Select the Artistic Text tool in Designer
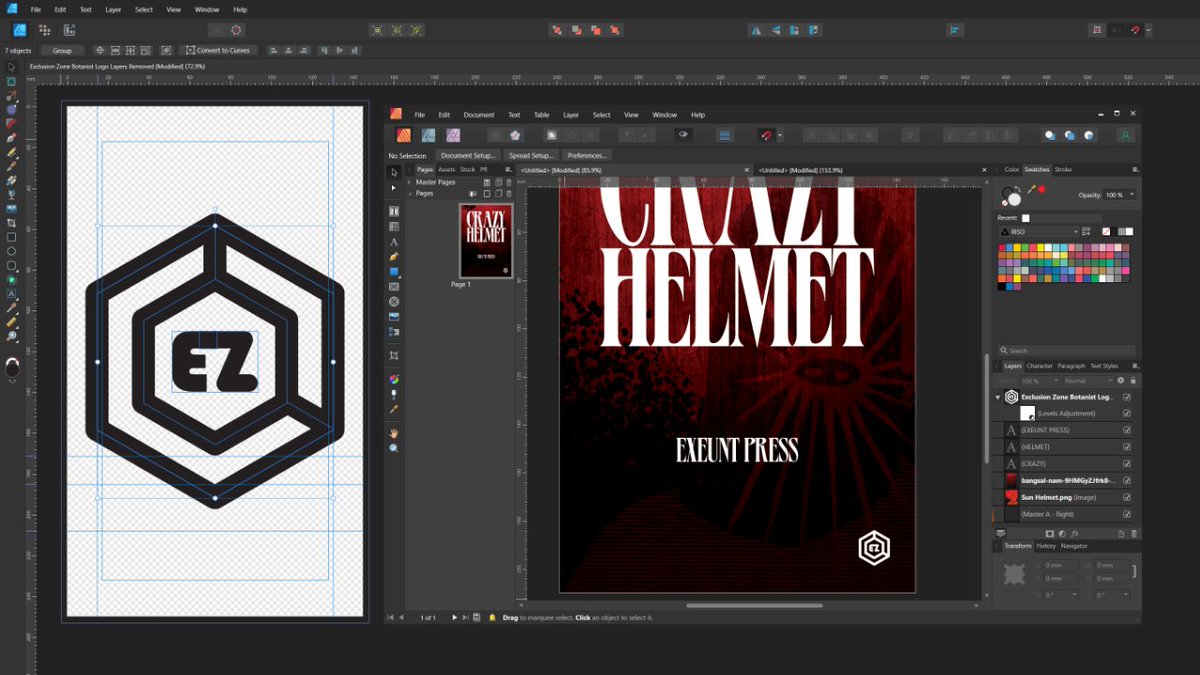This screenshot has height=675, width=1200. (x=12, y=294)
